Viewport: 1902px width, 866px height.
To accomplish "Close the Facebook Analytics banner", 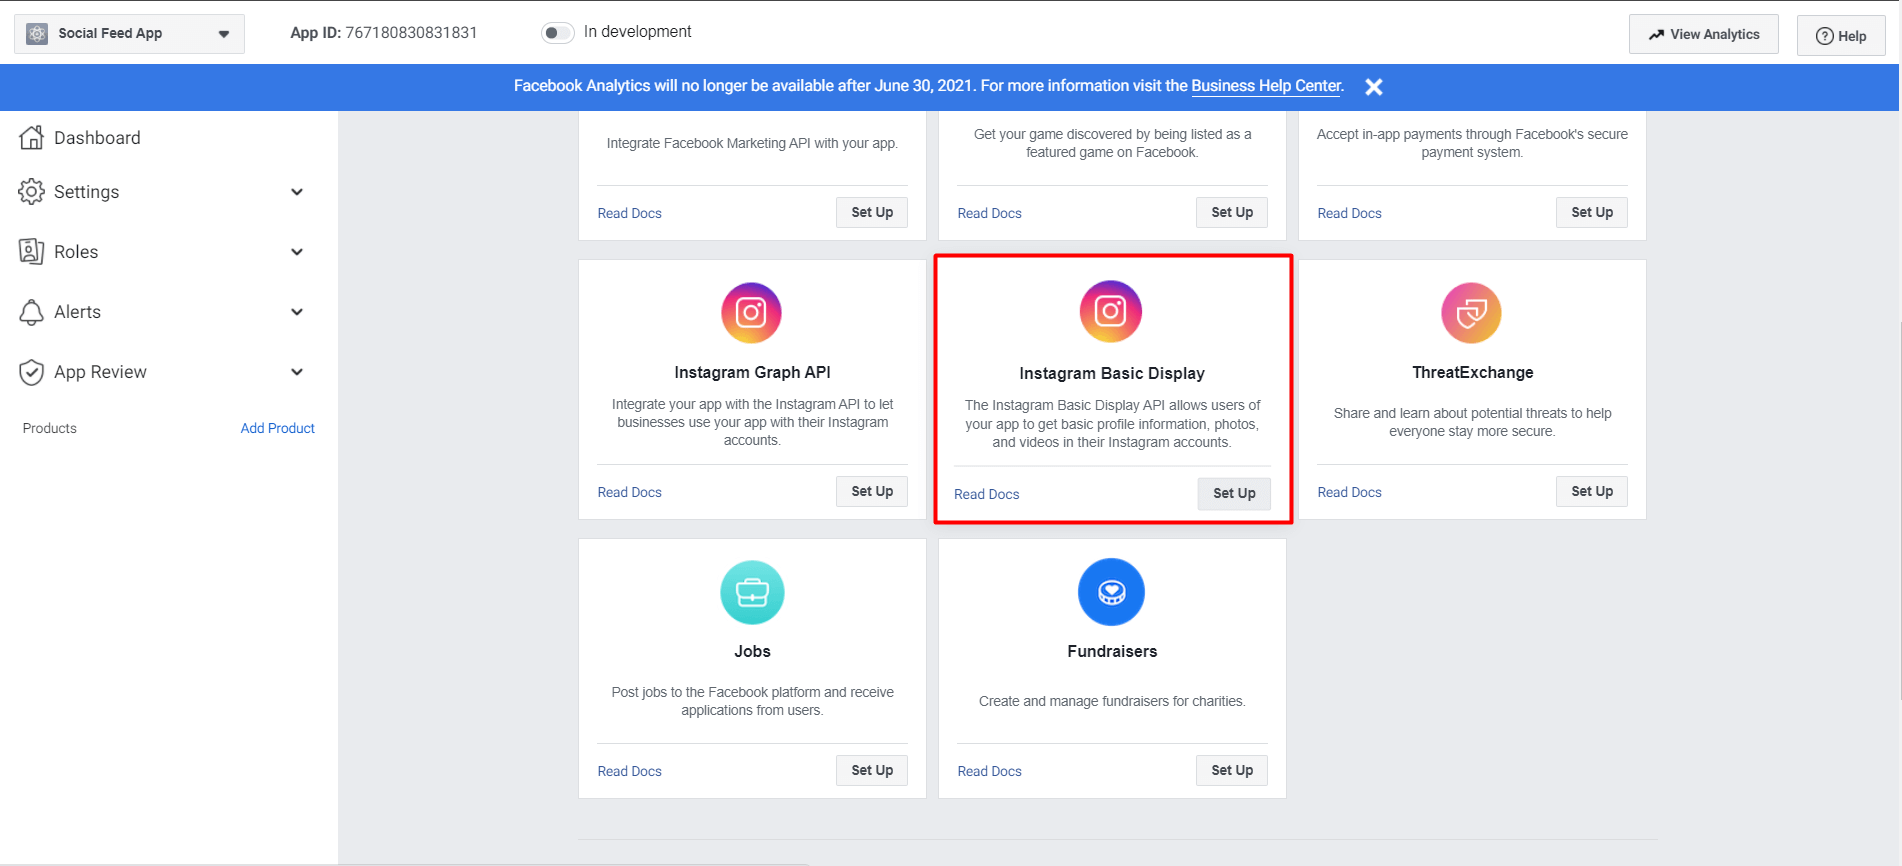I will click(x=1374, y=87).
